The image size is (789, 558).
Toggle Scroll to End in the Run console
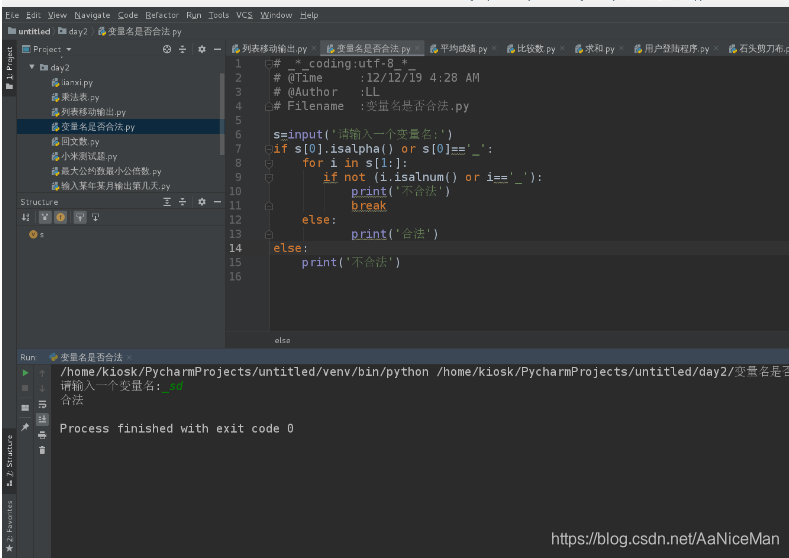[42, 419]
